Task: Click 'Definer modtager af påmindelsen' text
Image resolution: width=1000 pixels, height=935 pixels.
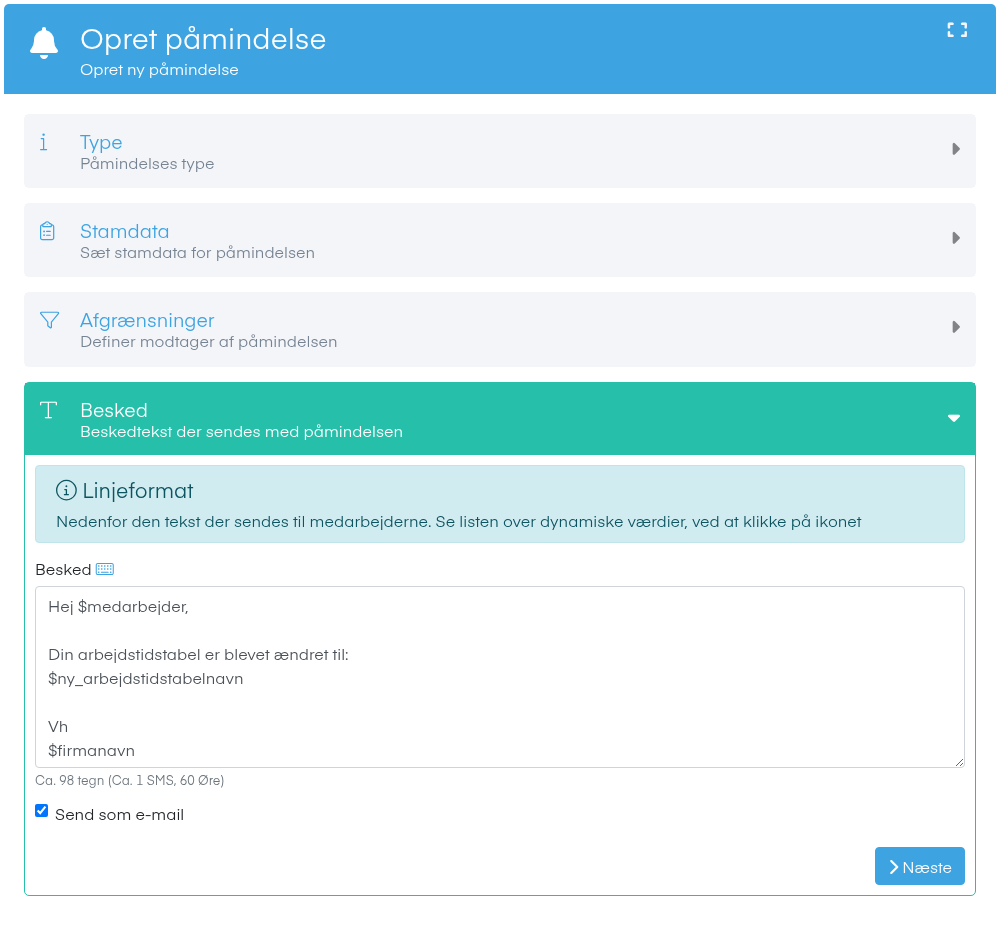Action: 209,342
